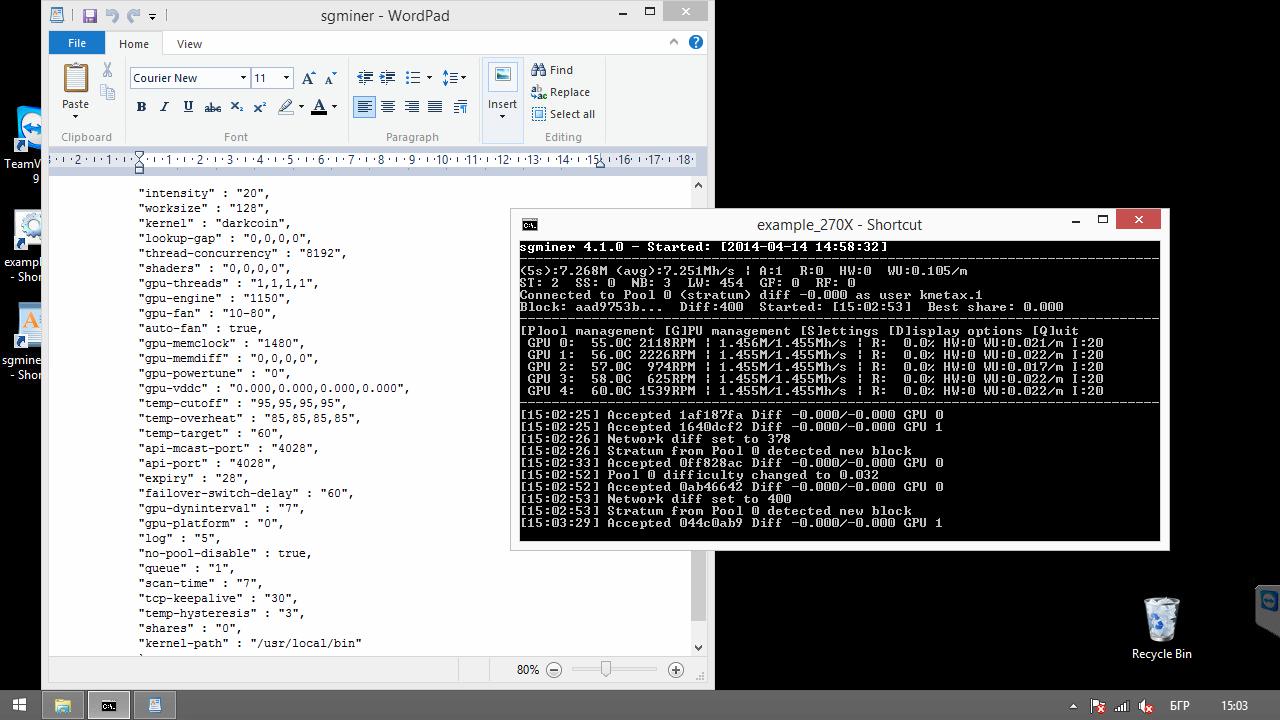The width and height of the screenshot is (1280, 720).
Task: Click the WordPad app icon in title bar
Action: tap(57, 15)
